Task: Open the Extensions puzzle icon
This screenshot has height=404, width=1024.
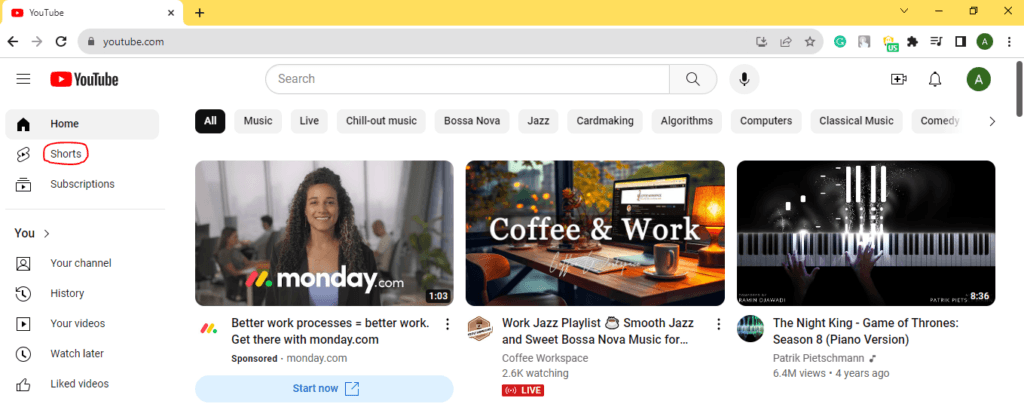Action: pos(913,42)
